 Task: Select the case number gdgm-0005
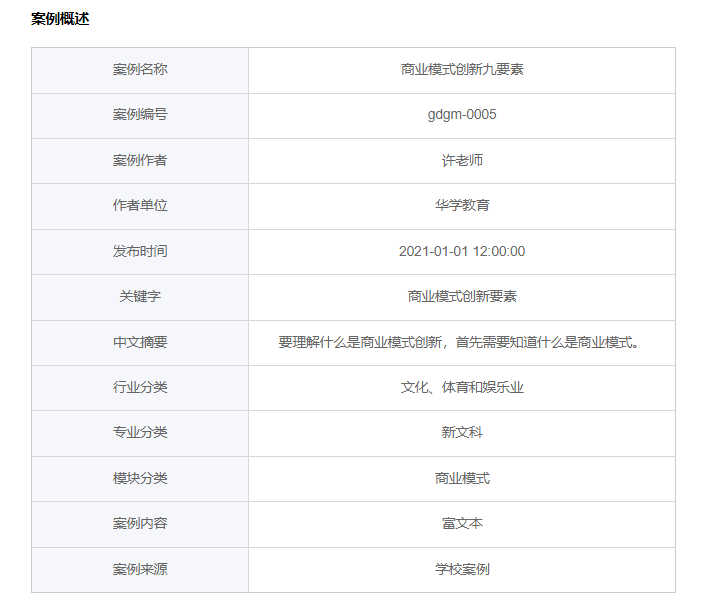[461, 115]
